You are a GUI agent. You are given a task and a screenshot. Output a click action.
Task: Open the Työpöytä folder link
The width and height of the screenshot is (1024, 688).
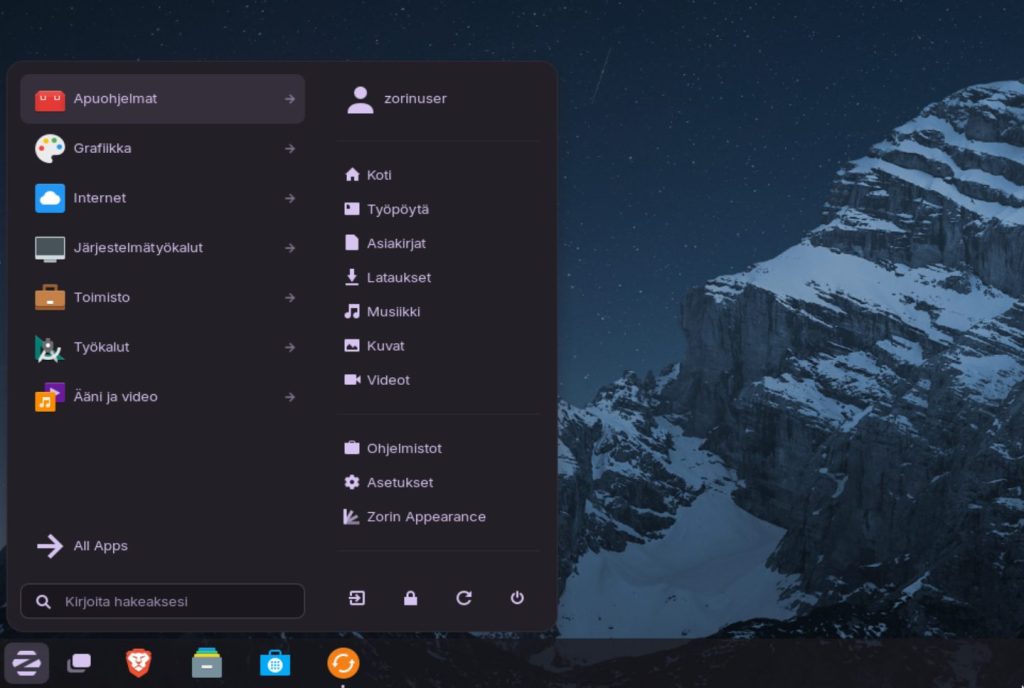(x=398, y=210)
